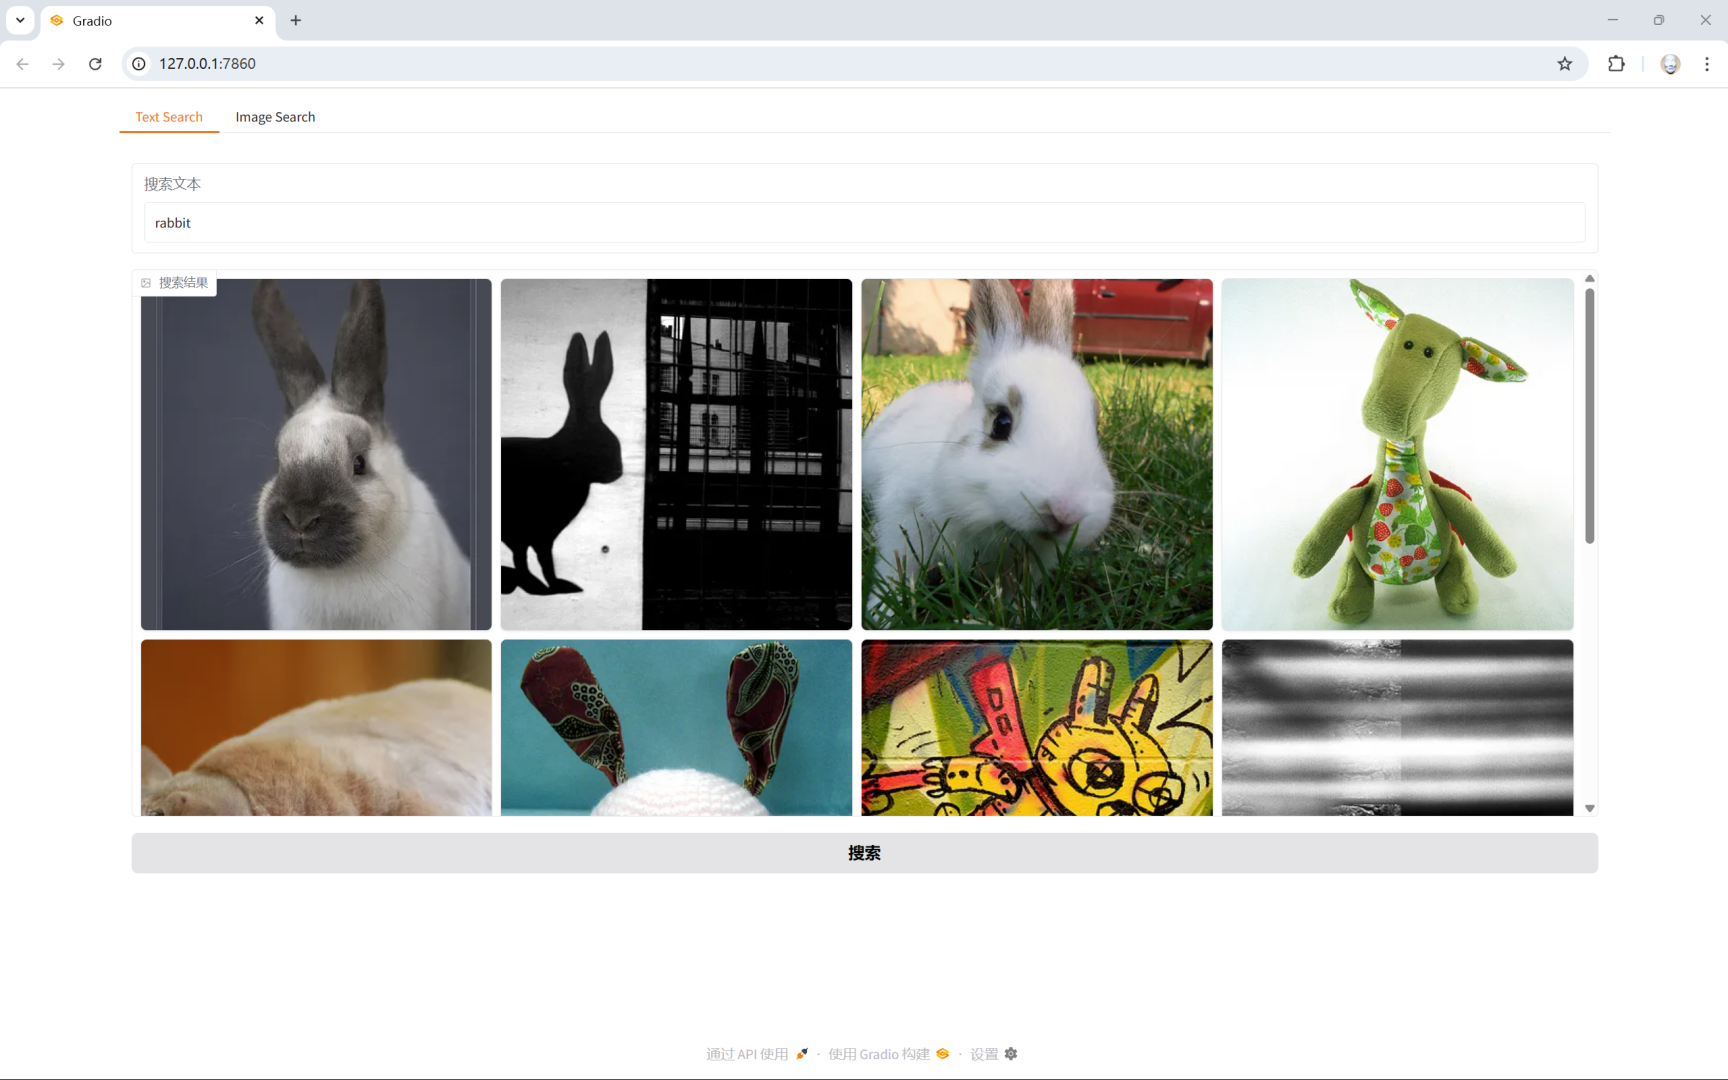This screenshot has height=1080, width=1728.
Task: Click the gallery scrollbar down arrow
Action: click(1589, 808)
